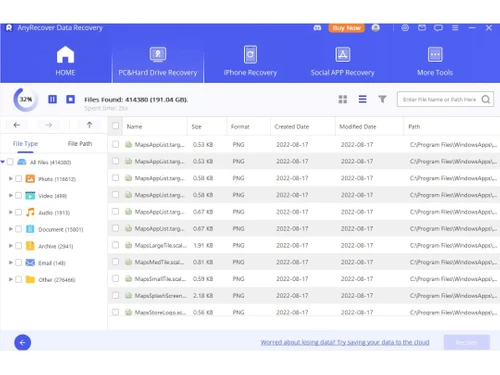Expand the Email tree node
Image resolution: width=500 pixels, height=375 pixels.
coord(11,263)
